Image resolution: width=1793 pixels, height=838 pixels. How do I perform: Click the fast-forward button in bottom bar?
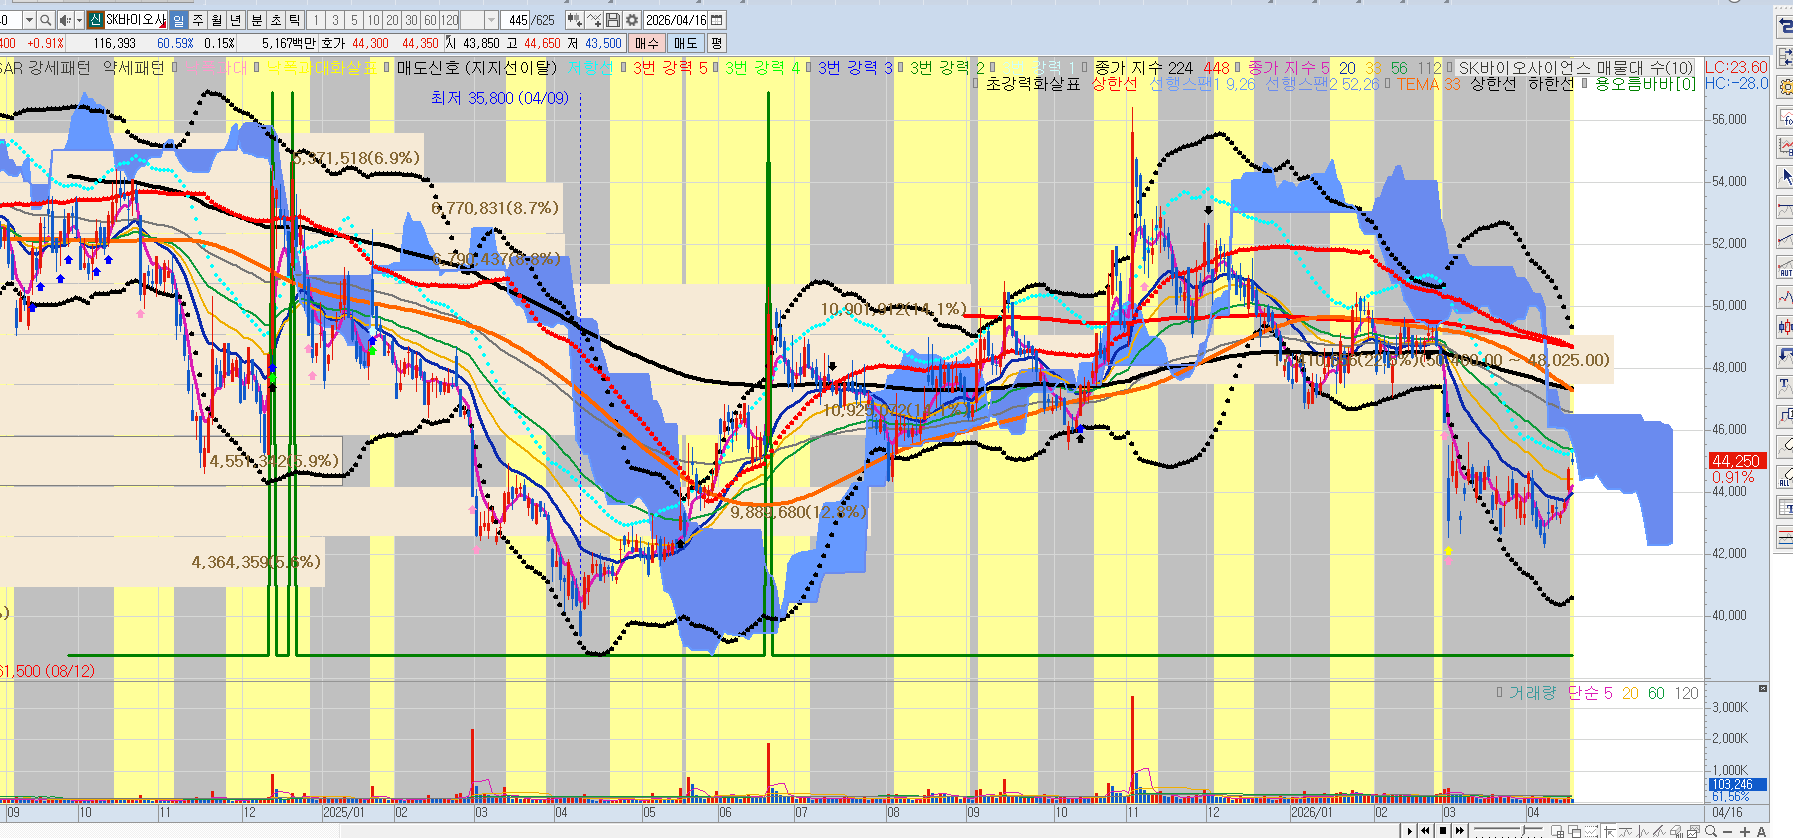[1459, 831]
